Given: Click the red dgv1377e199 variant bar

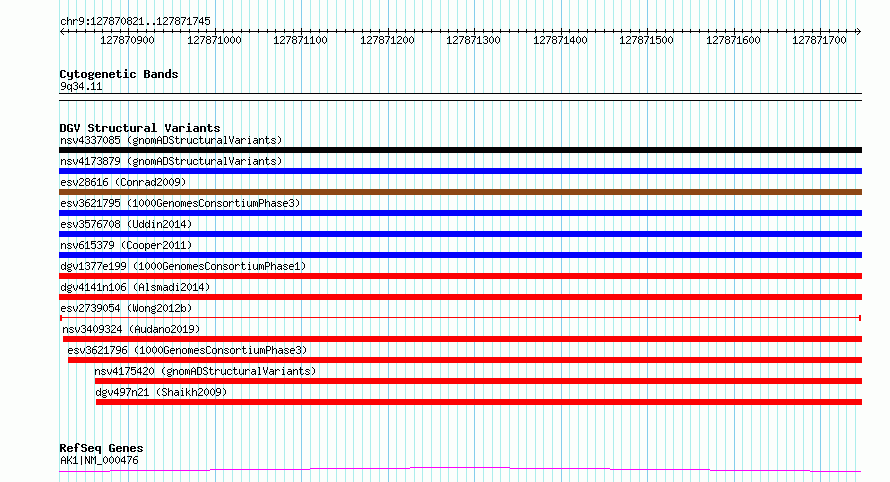Looking at the screenshot, I should [460, 276].
